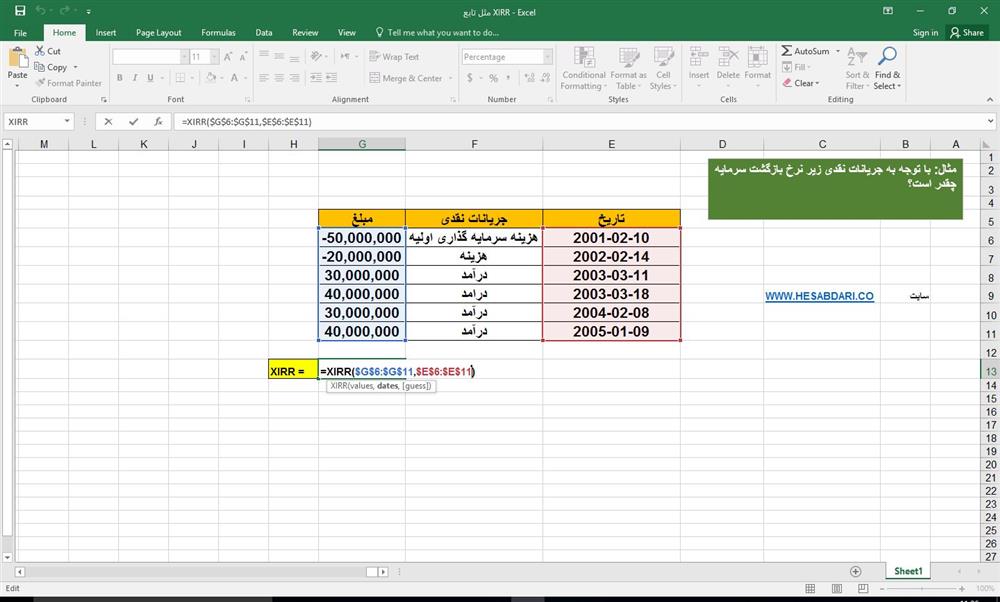Open the WWW.HESABDARI.CO hyperlink
The image size is (1000, 602).
pos(819,296)
